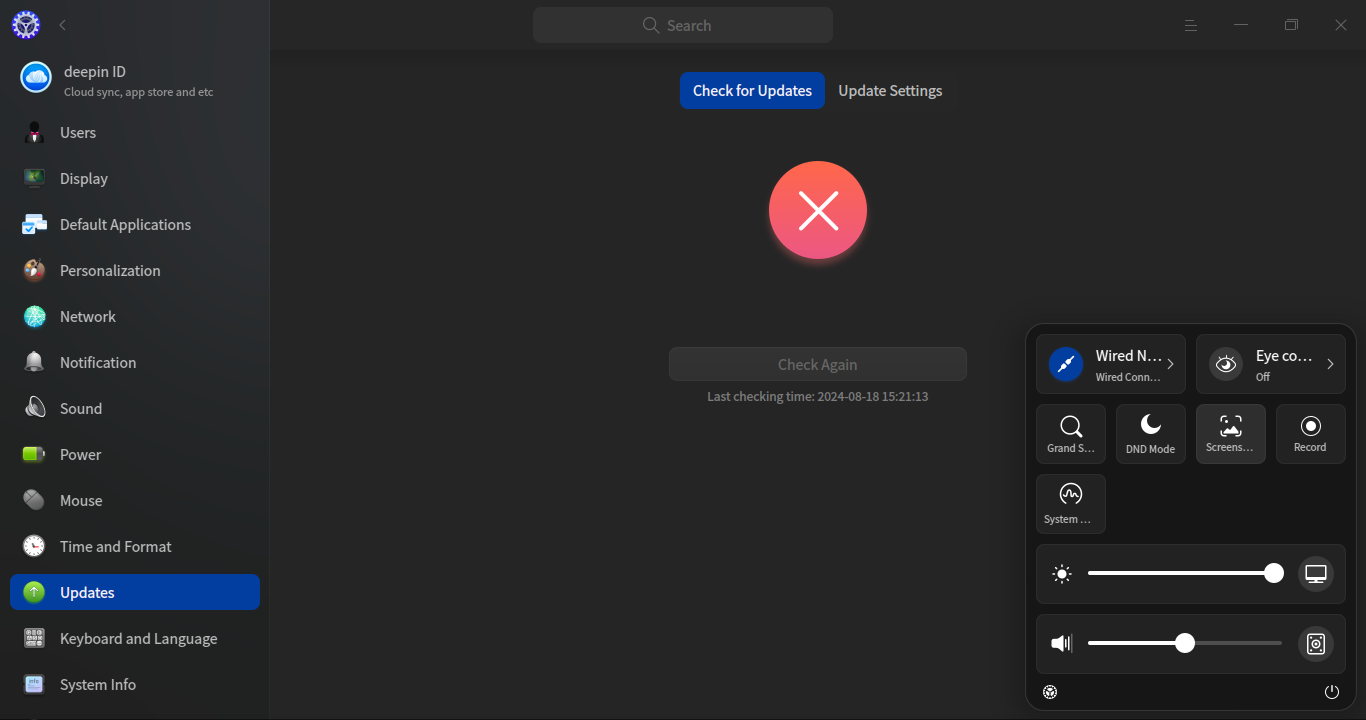
Task: Expand the Wired Network details arrow
Action: [x=1171, y=364]
